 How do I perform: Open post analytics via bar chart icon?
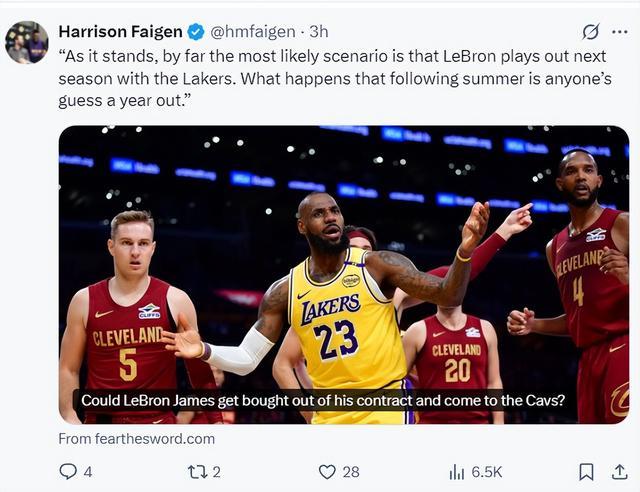pyautogui.click(x=457, y=471)
